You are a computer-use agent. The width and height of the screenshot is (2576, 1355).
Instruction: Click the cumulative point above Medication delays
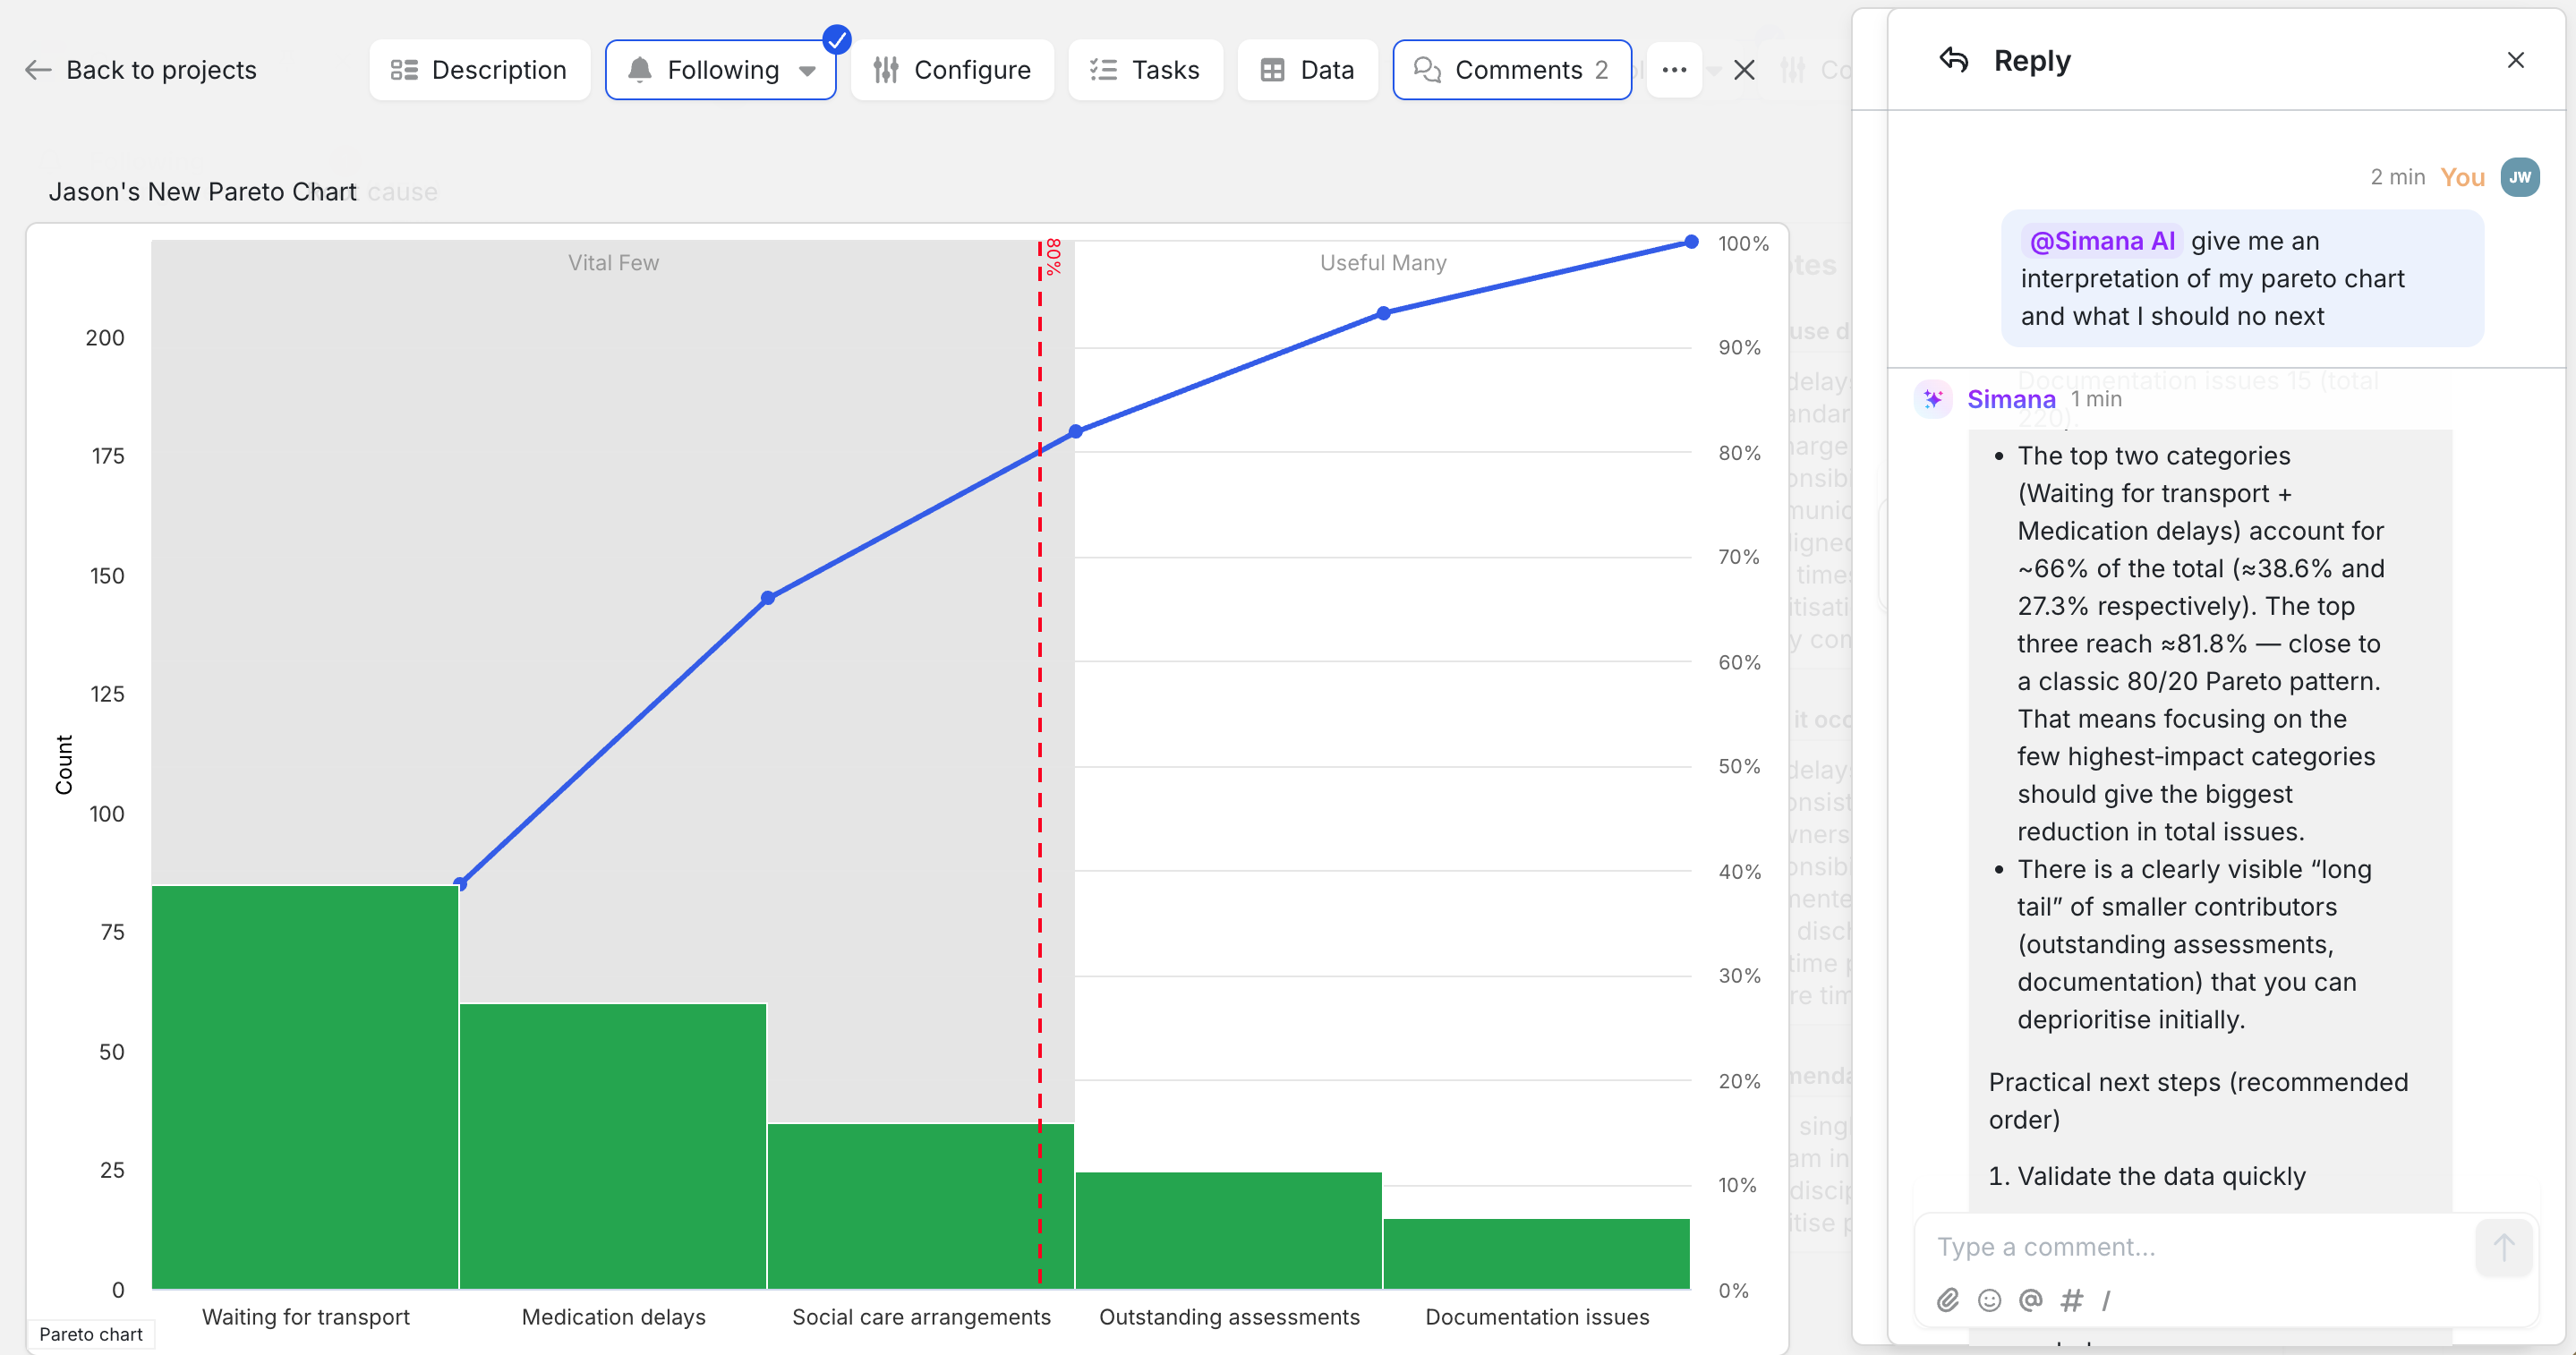point(768,598)
